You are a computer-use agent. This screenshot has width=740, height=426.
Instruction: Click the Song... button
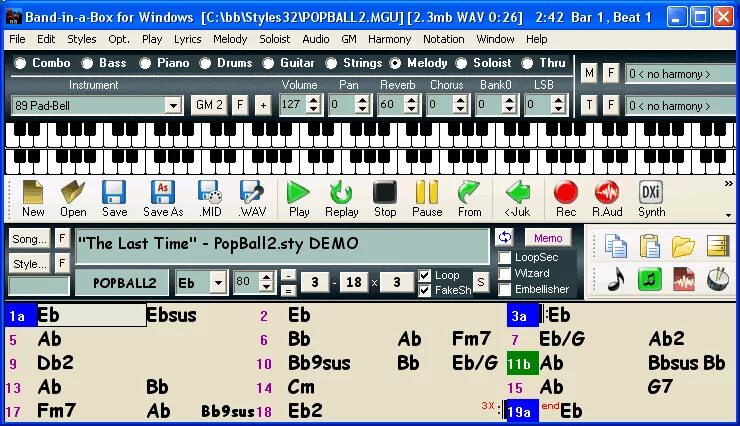pos(29,239)
